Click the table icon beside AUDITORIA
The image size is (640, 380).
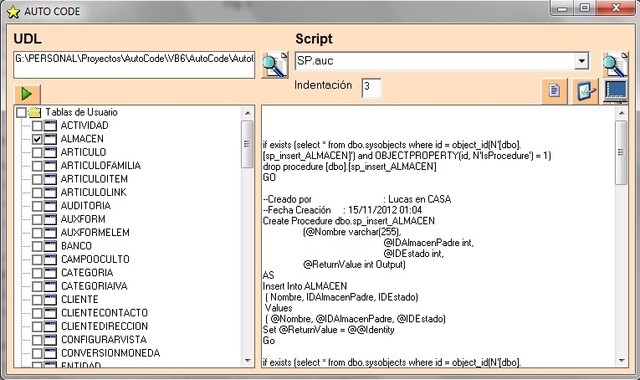[50, 206]
